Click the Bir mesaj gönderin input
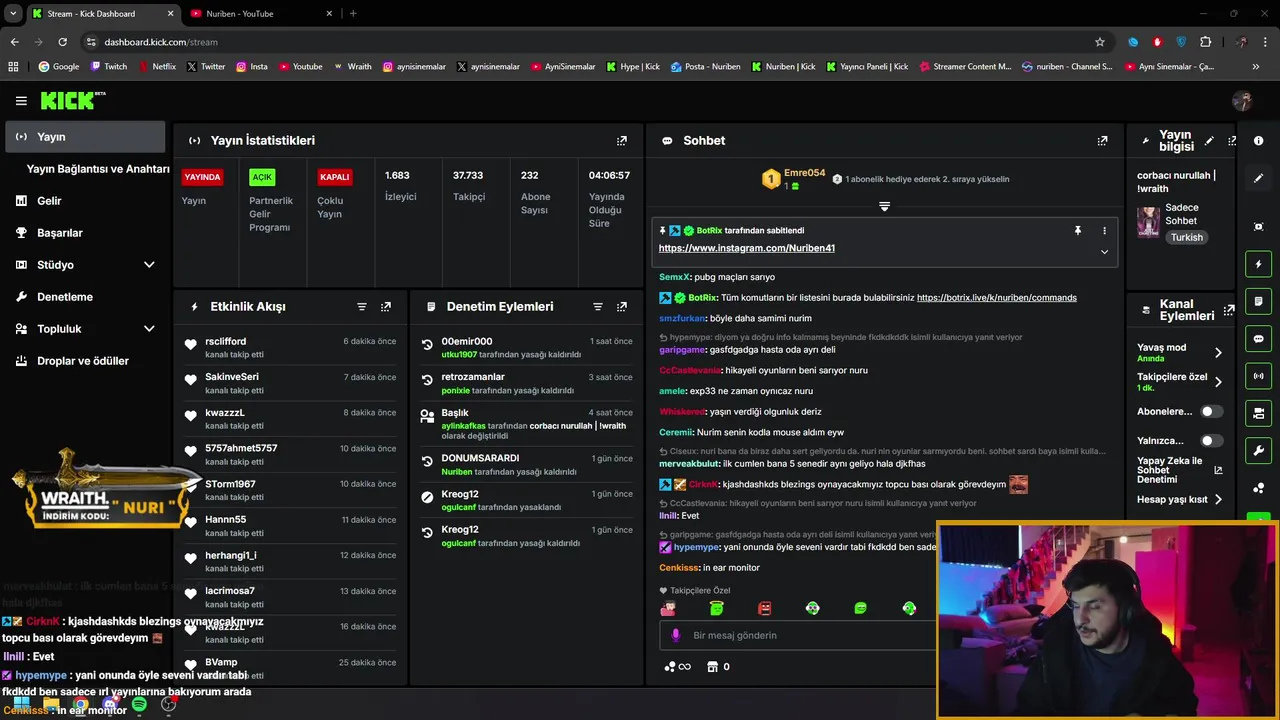Image resolution: width=1280 pixels, height=720 pixels. point(795,635)
